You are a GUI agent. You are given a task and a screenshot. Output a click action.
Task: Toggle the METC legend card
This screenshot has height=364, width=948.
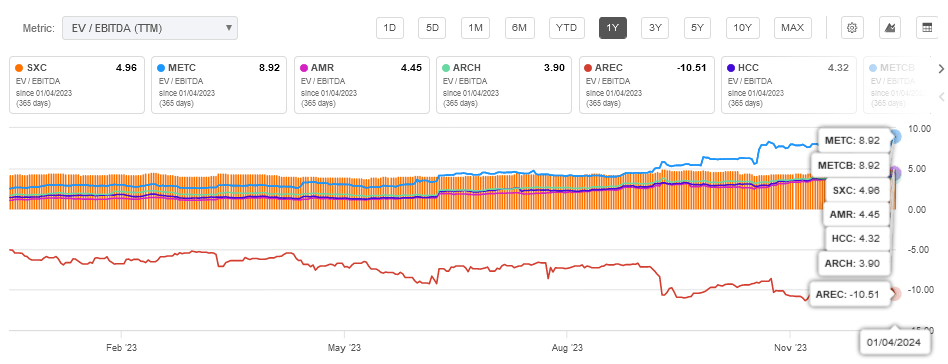(219, 85)
